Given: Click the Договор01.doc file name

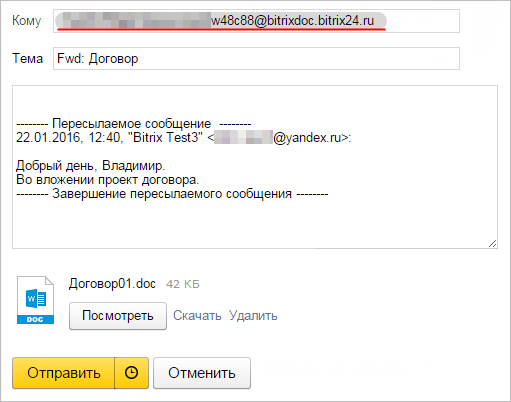Looking at the screenshot, I should pyautogui.click(x=112, y=284).
